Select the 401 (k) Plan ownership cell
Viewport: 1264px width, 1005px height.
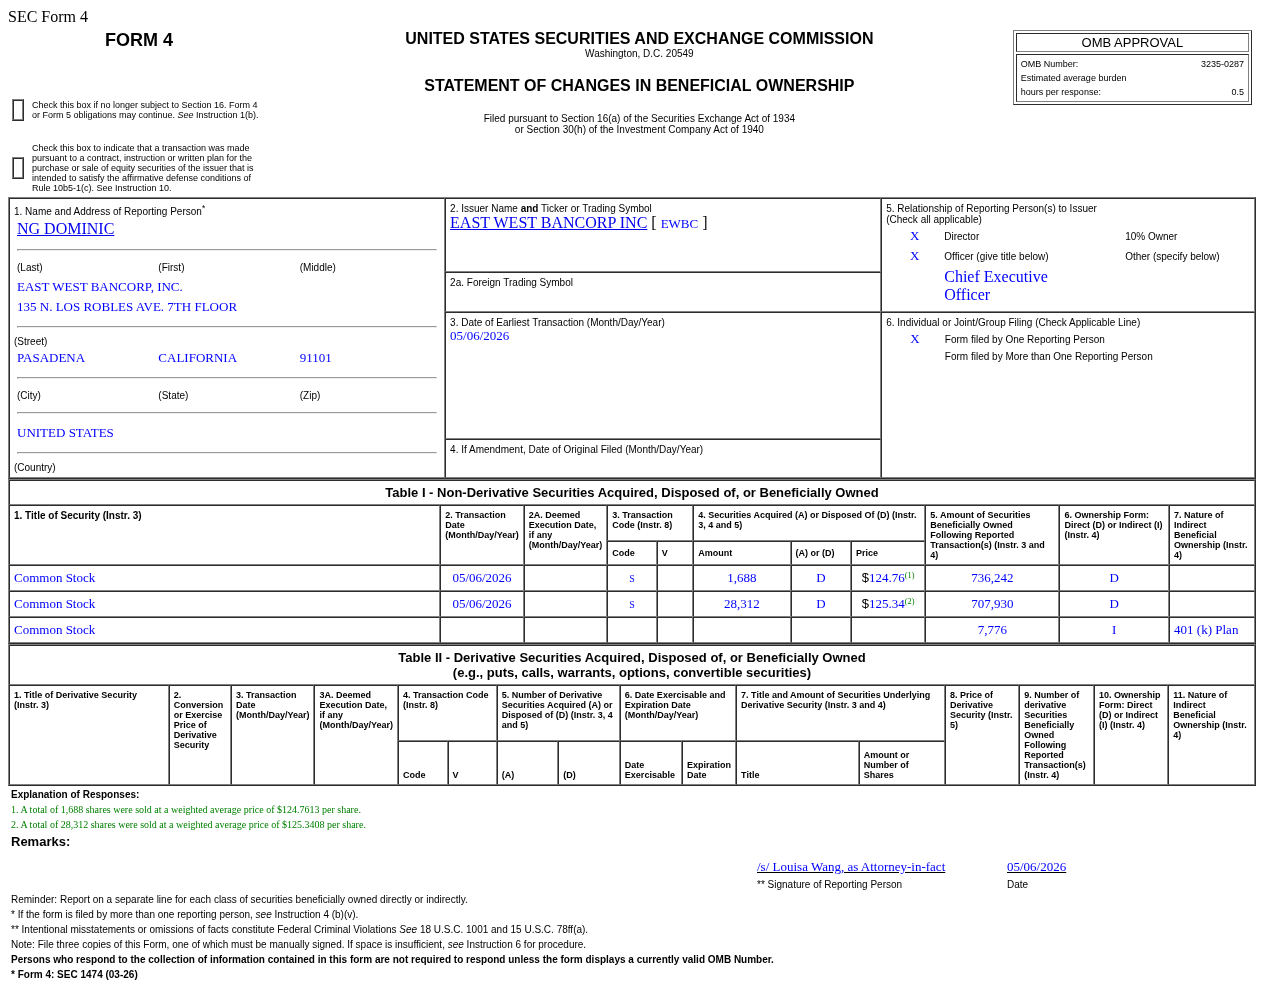tap(1212, 630)
